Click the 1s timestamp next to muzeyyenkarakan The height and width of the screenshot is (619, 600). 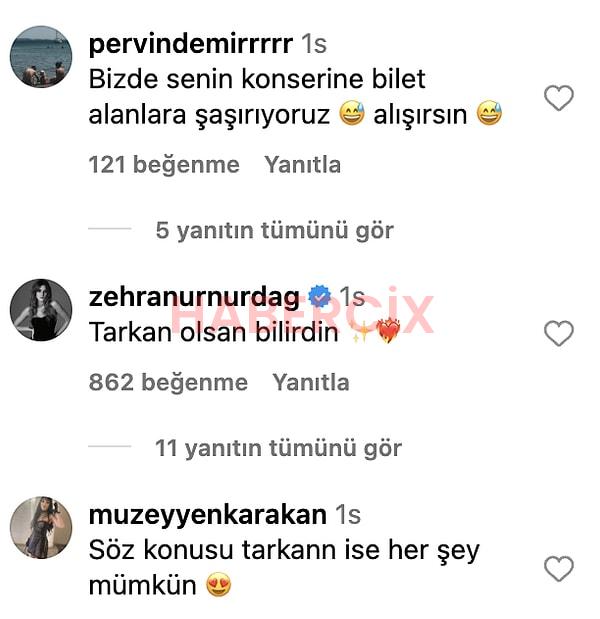tap(348, 515)
